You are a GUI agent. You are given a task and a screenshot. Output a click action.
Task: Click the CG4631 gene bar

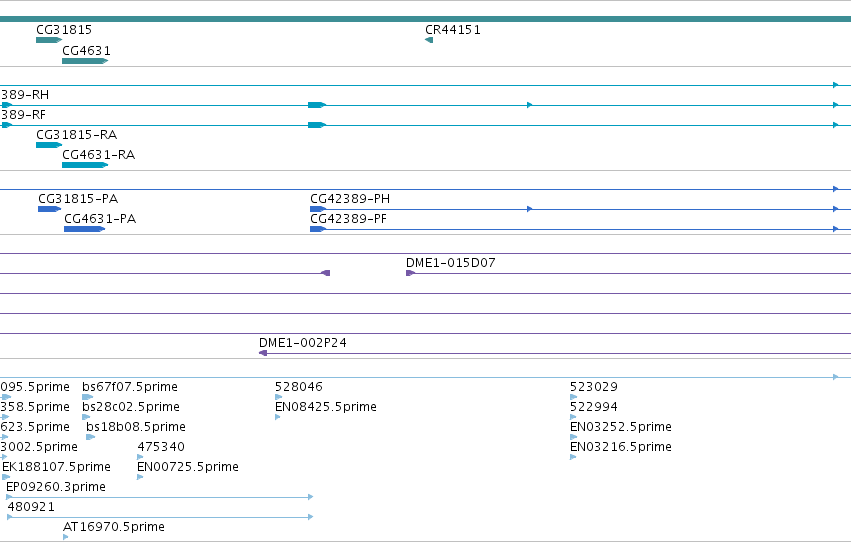85,61
